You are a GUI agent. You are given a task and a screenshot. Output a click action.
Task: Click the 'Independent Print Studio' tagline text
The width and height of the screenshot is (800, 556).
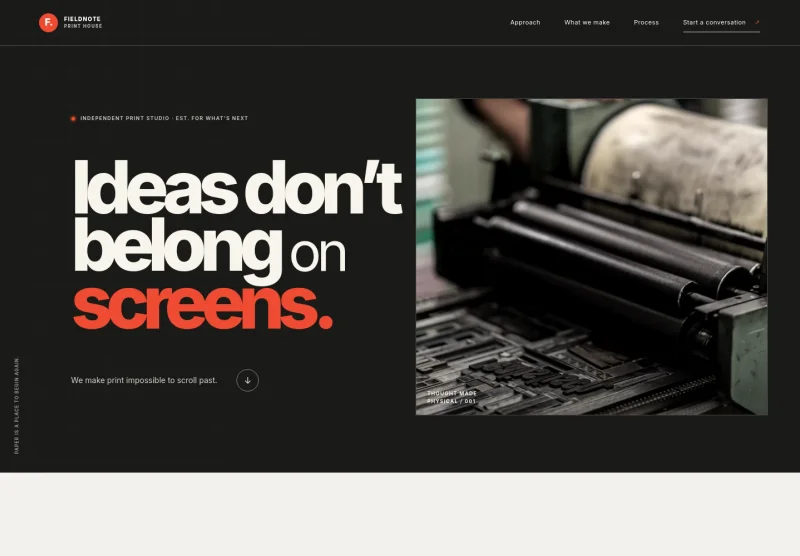[x=164, y=118]
